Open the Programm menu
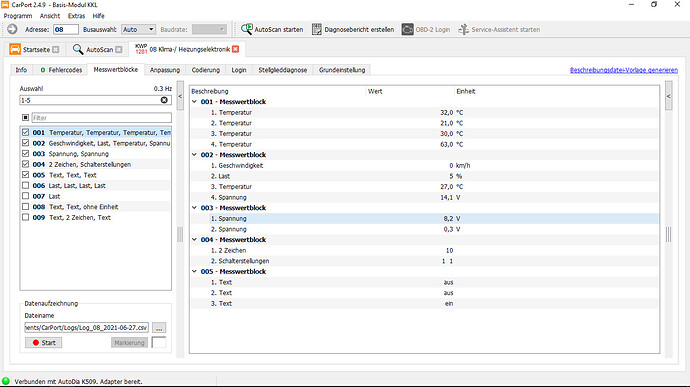690x387 pixels. [18, 16]
